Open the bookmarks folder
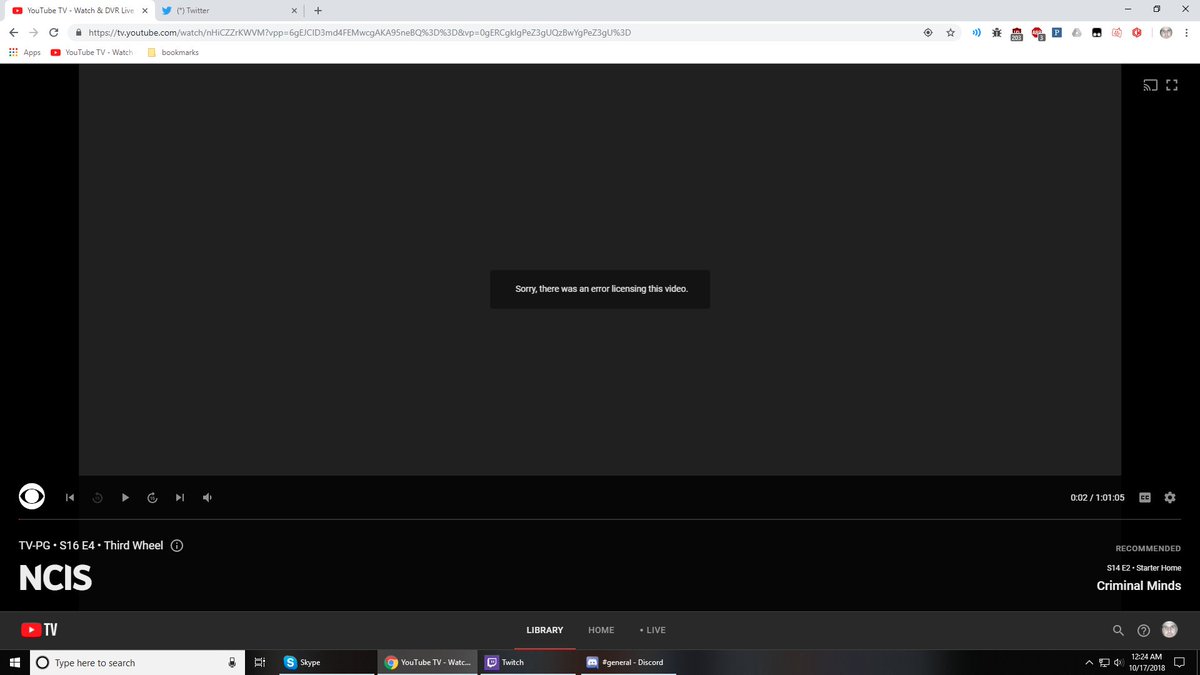The width and height of the screenshot is (1200, 675). coord(173,52)
